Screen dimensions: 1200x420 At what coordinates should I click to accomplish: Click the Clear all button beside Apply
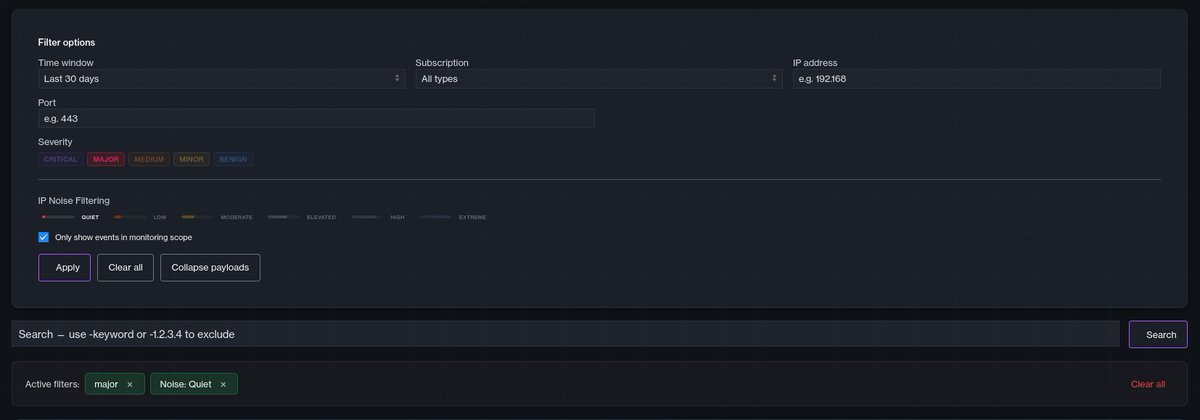(125, 268)
